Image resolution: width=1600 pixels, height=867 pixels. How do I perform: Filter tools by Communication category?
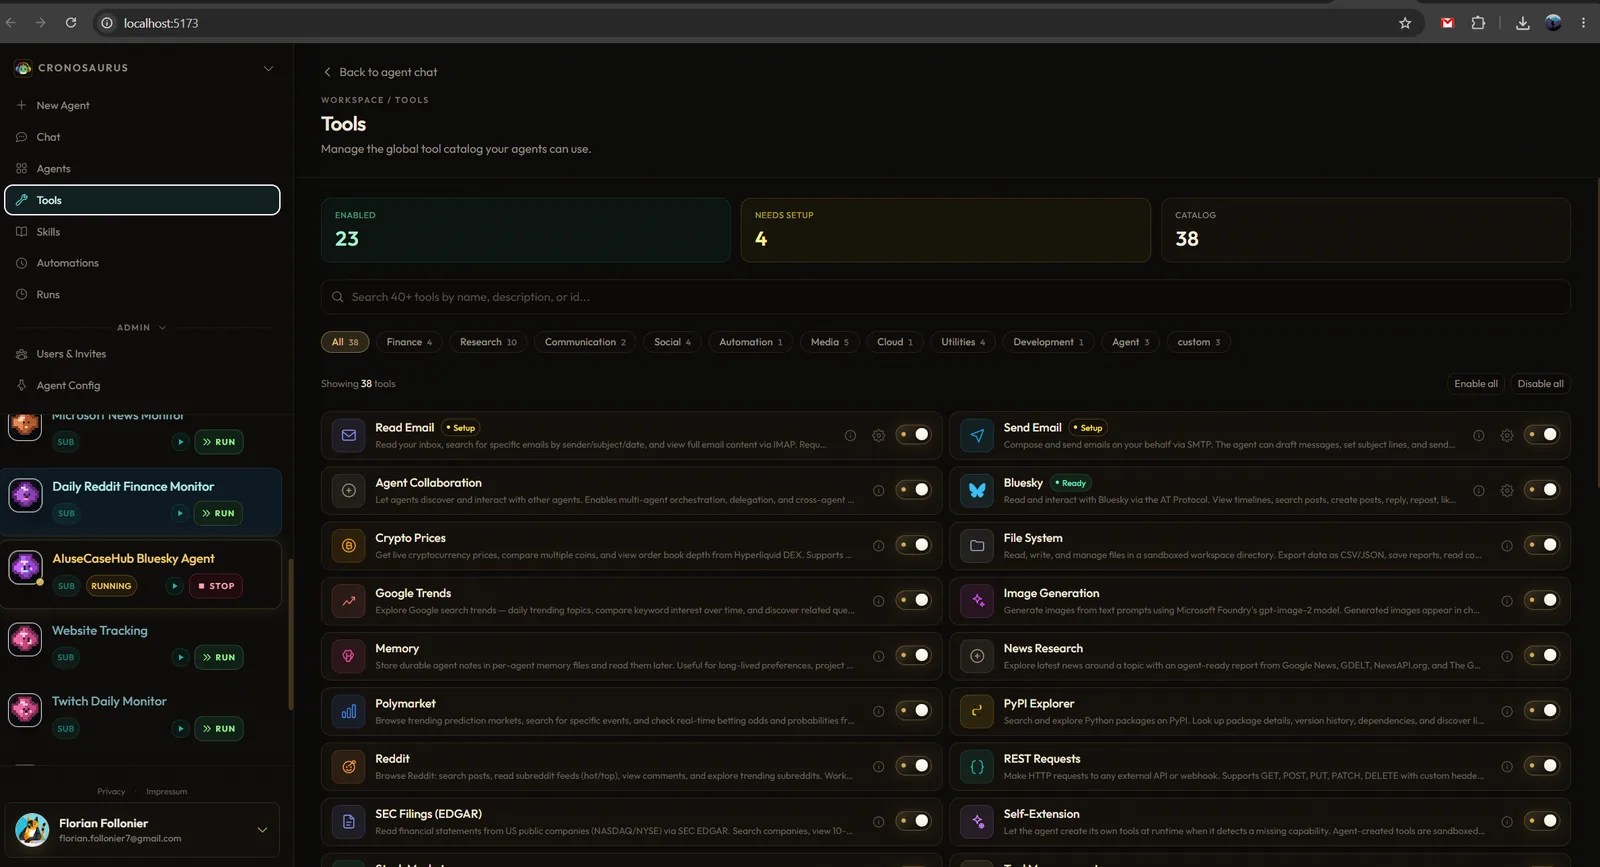click(585, 342)
